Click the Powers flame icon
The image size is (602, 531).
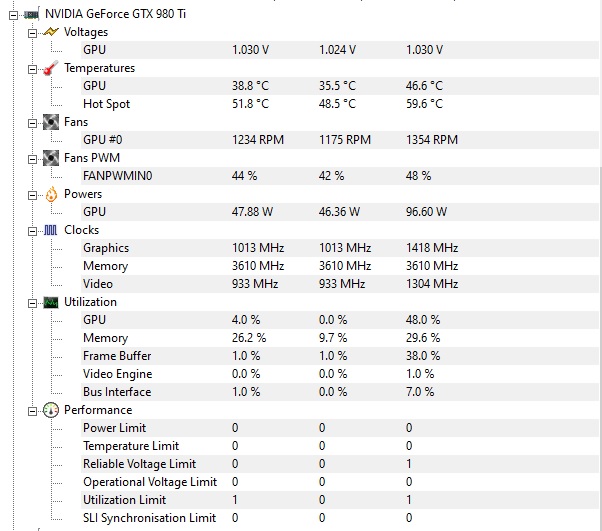51,194
